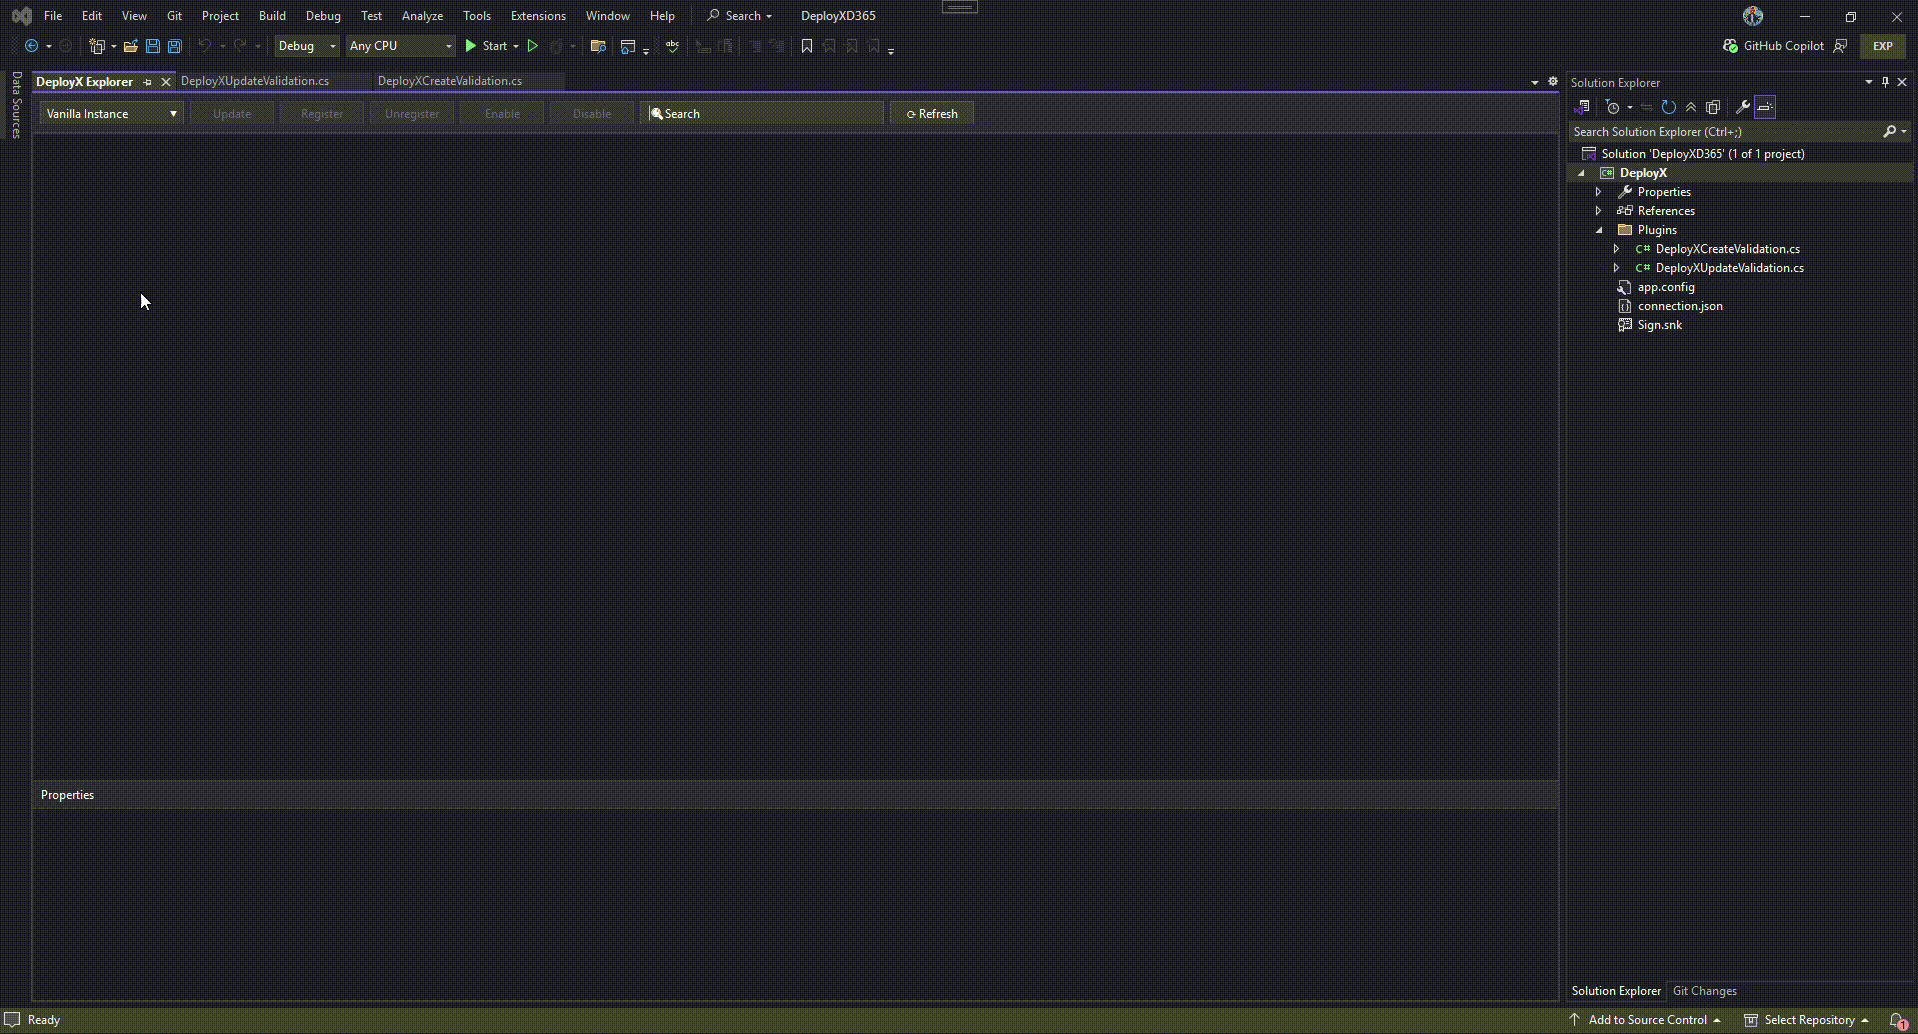
Task: Click the Visual Studio logo icon
Action: click(21, 16)
